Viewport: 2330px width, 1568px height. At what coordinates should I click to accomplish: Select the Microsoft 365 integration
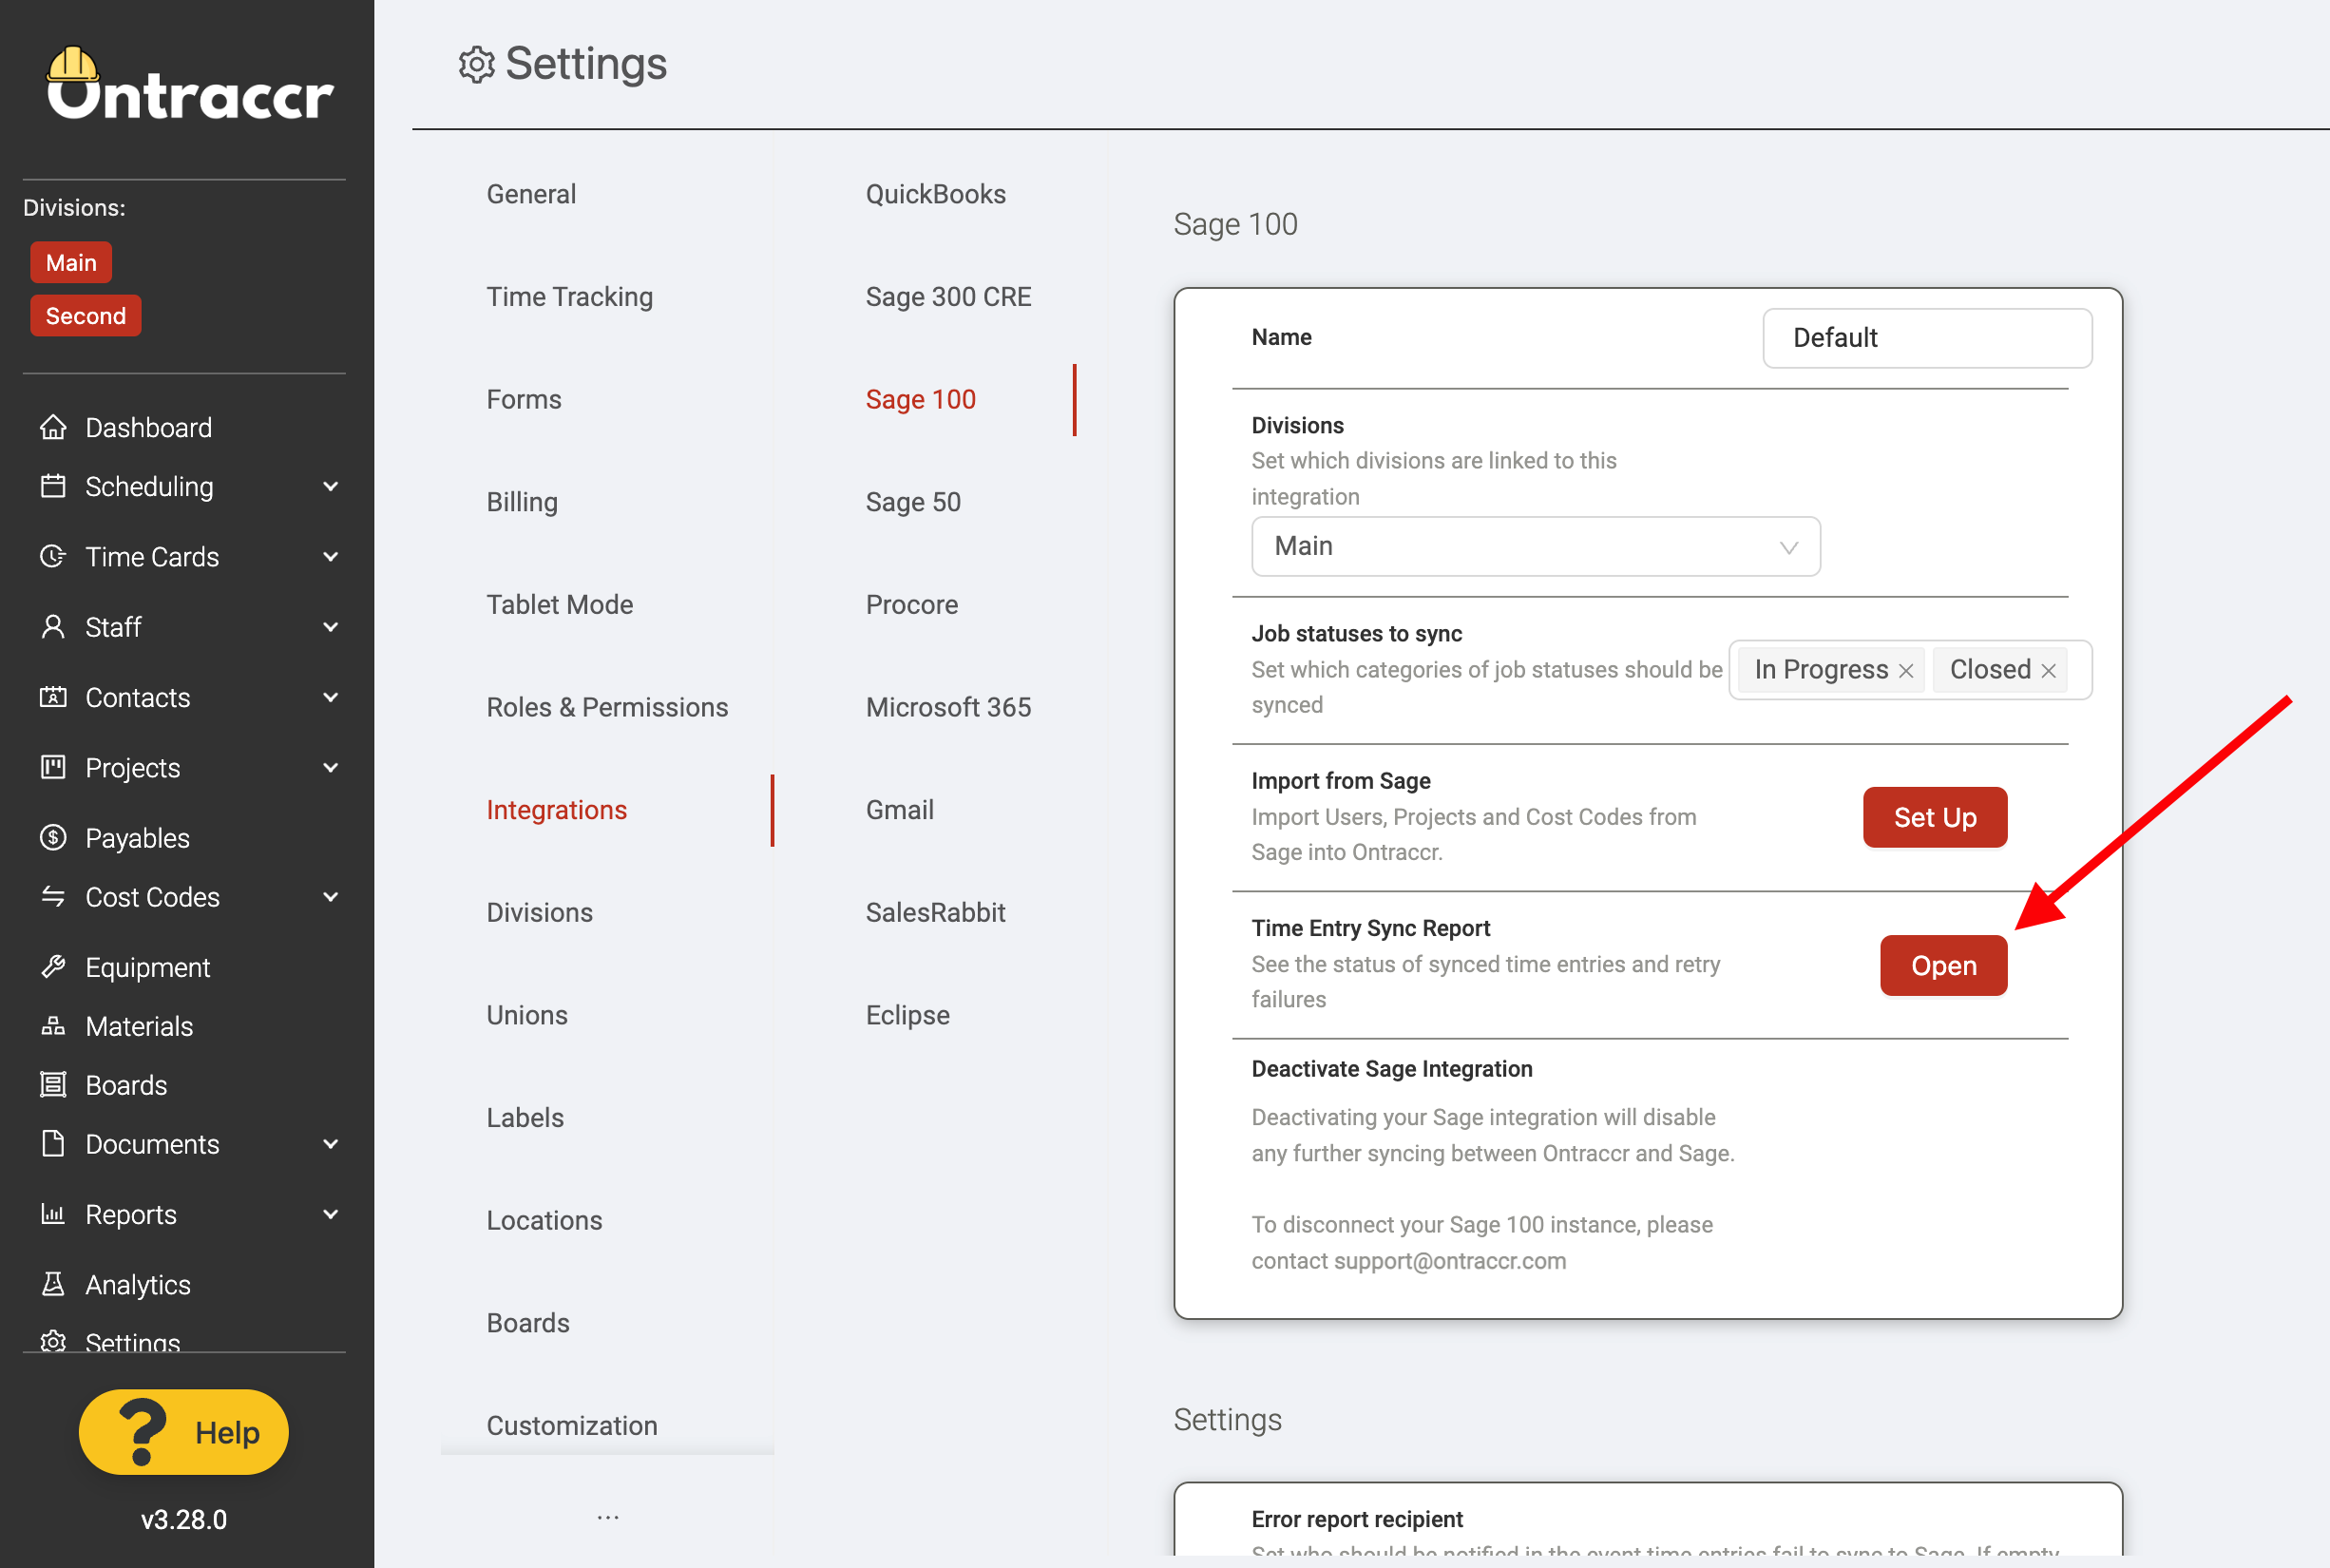(x=948, y=707)
